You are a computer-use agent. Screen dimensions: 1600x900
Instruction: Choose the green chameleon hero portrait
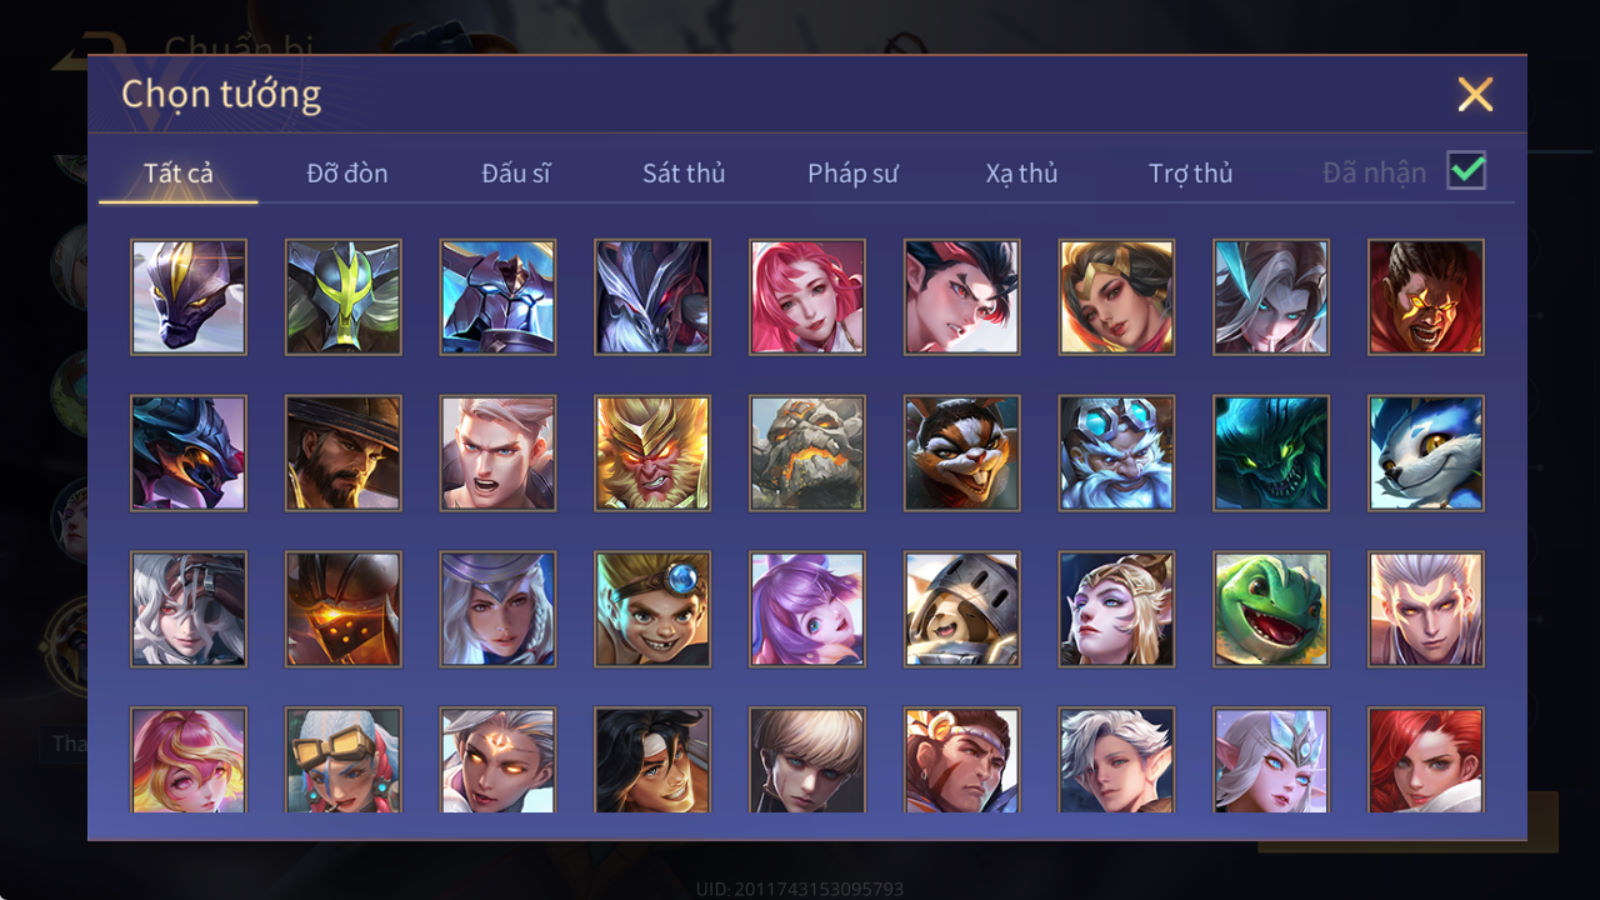(1271, 609)
